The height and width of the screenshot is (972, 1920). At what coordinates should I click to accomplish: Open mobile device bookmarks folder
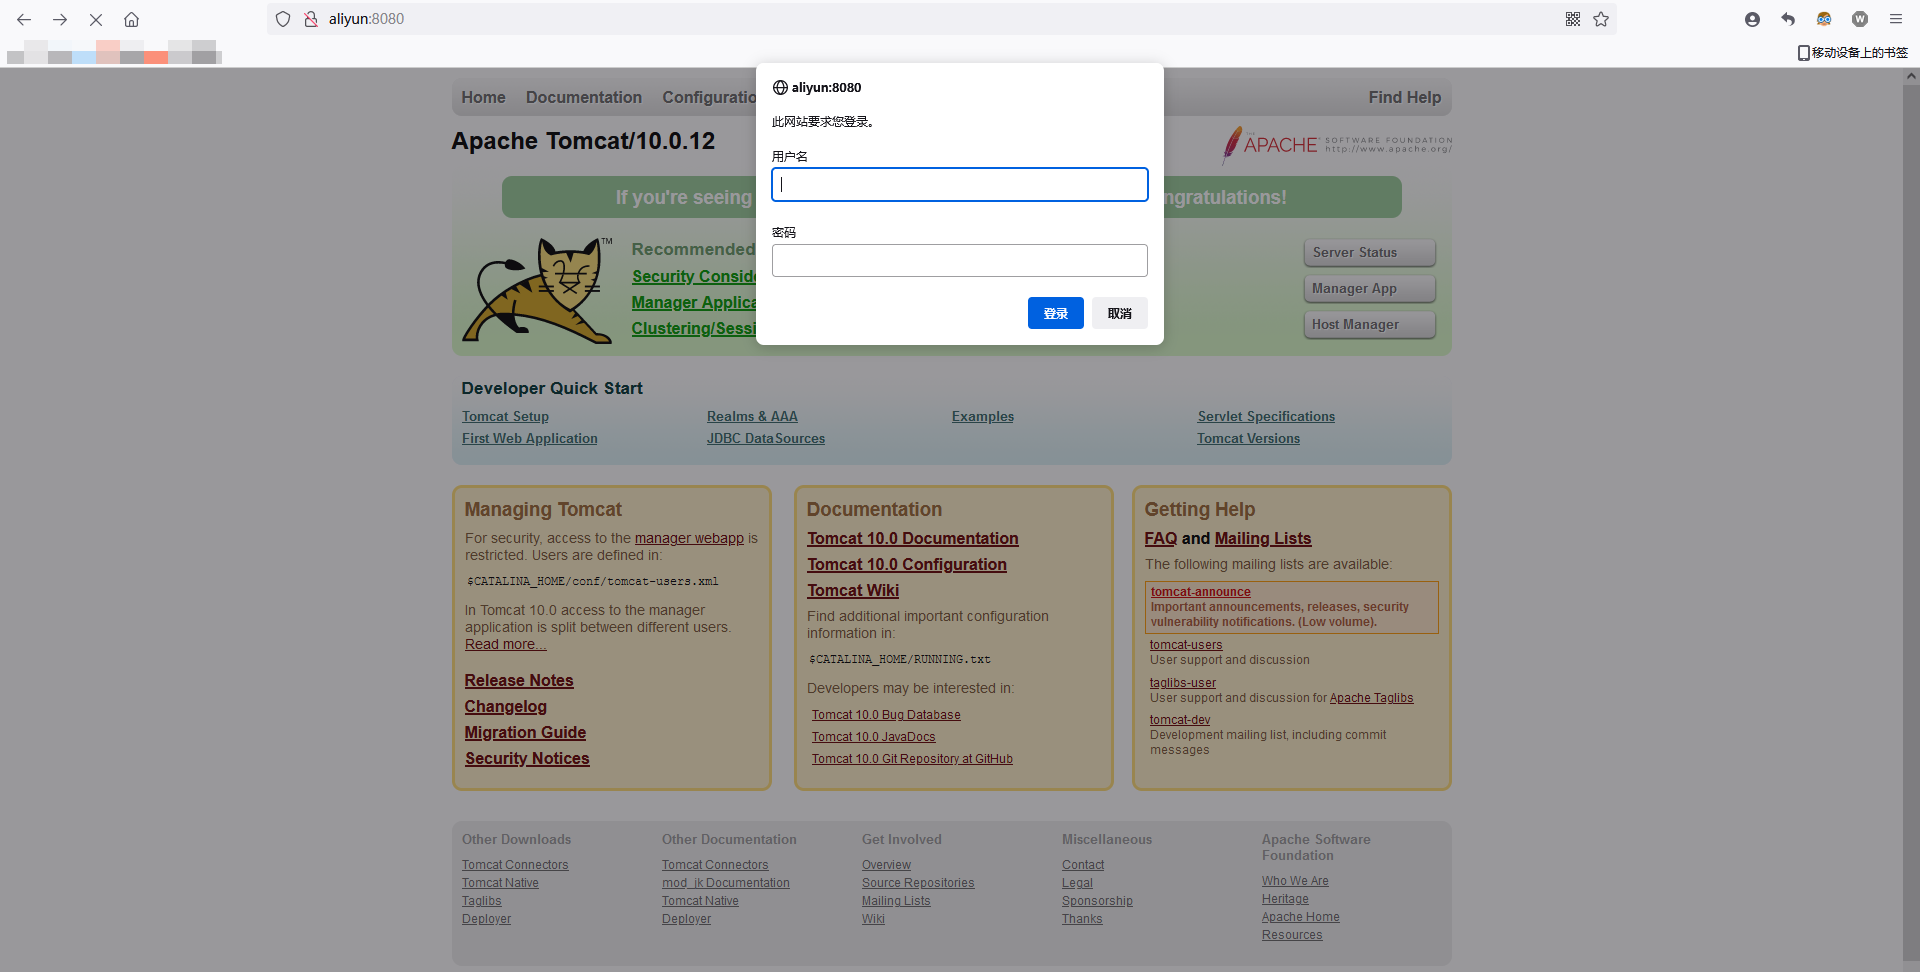point(1853,53)
